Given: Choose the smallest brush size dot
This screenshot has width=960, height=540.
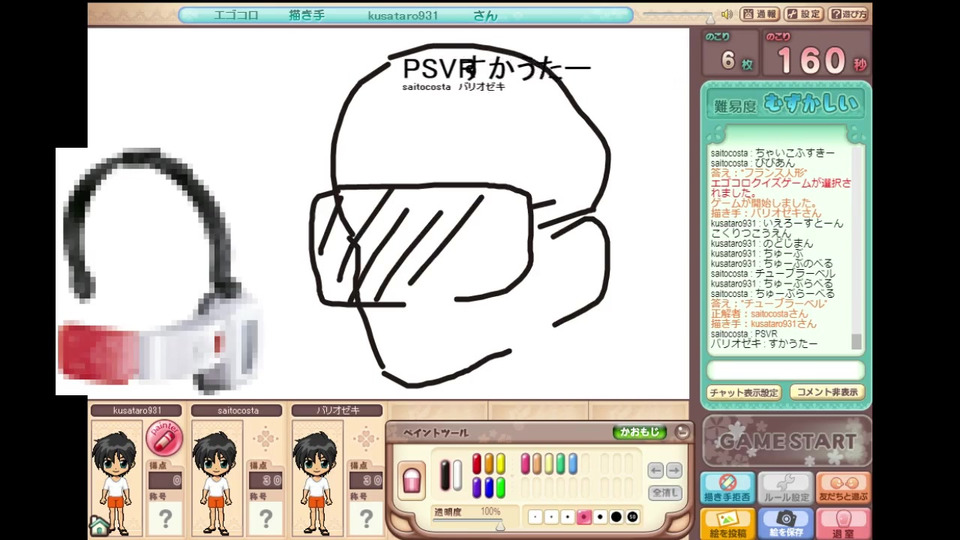Looking at the screenshot, I should [536, 517].
